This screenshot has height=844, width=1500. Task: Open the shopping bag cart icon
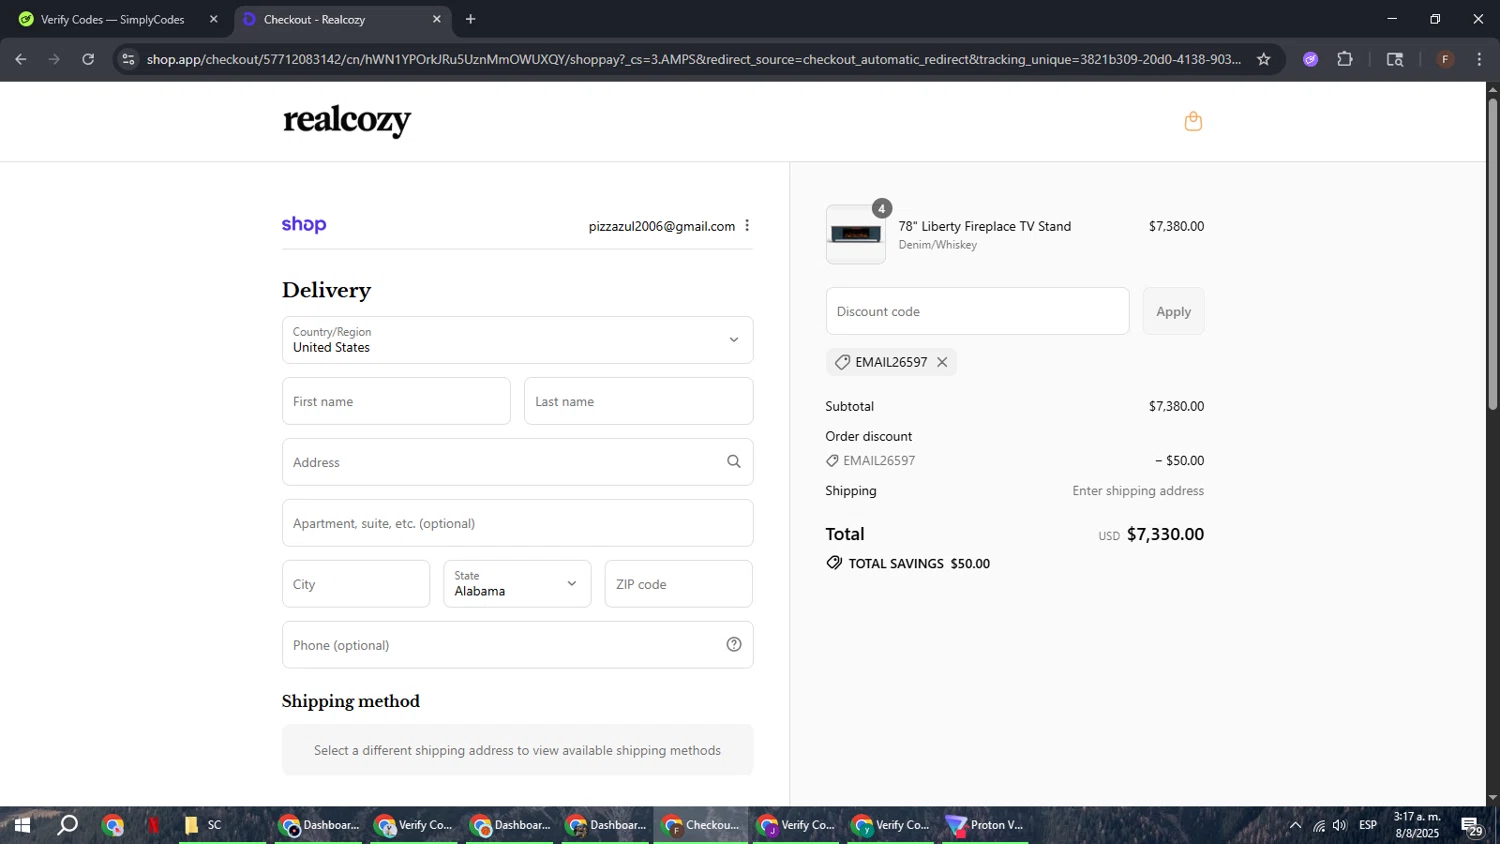coord(1193,121)
